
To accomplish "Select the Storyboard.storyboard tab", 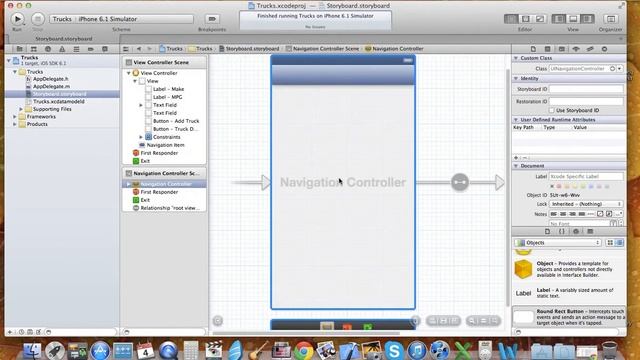I will tap(64, 39).
